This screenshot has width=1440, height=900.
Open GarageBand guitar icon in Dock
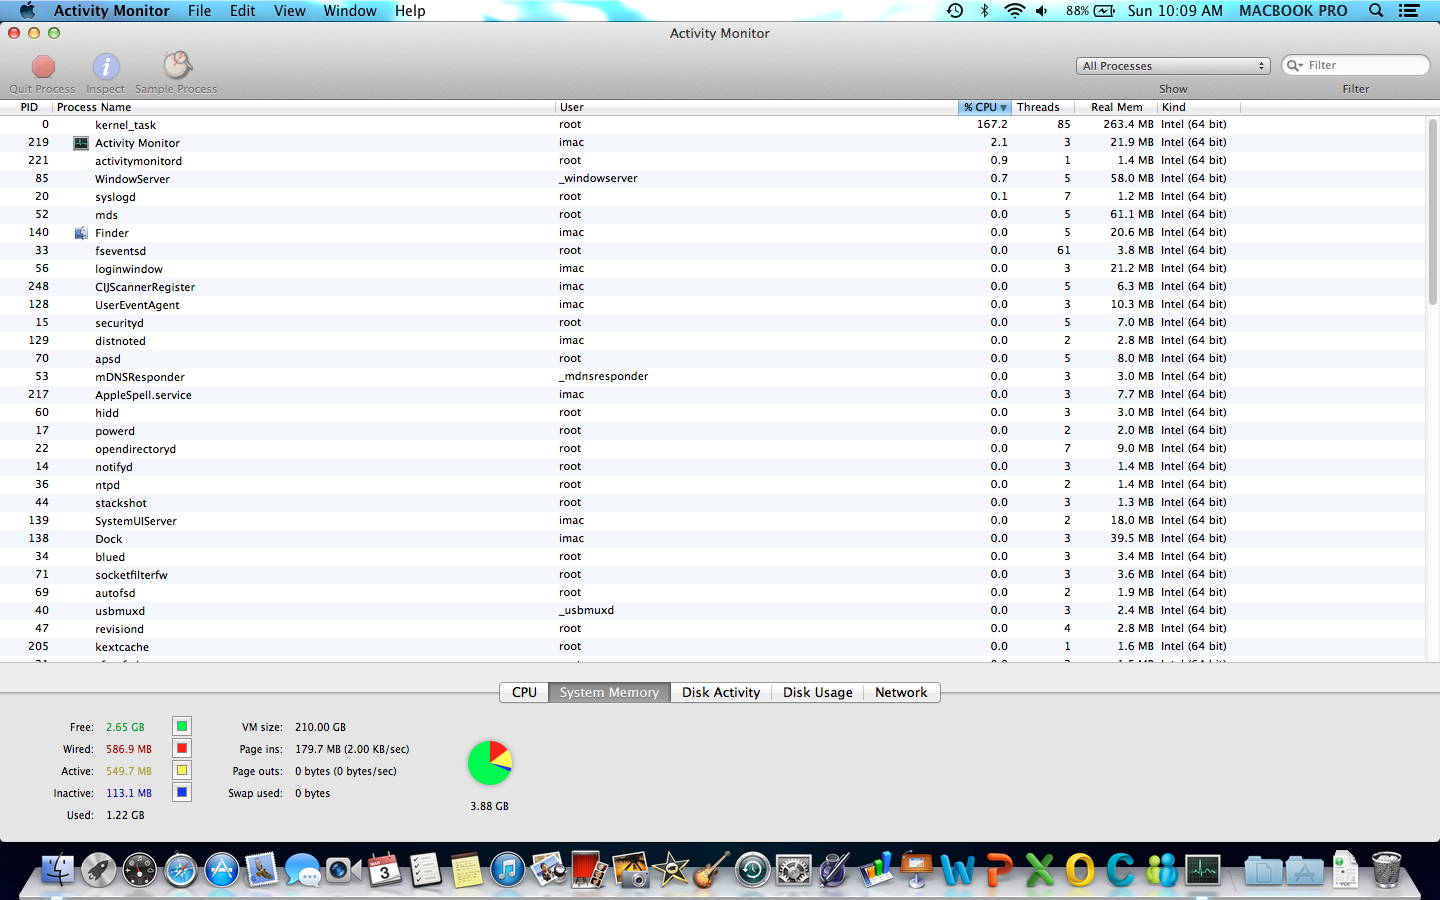712,870
